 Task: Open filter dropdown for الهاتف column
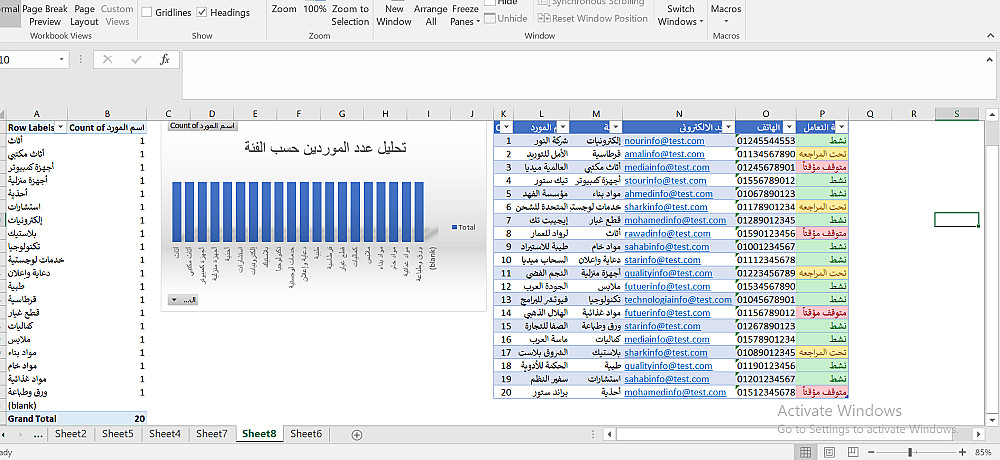coord(791,128)
